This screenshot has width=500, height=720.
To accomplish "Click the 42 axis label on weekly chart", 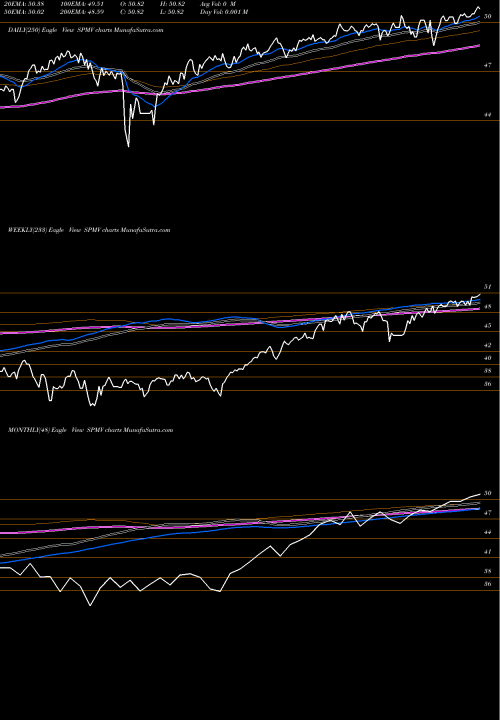I will tap(488, 345).
